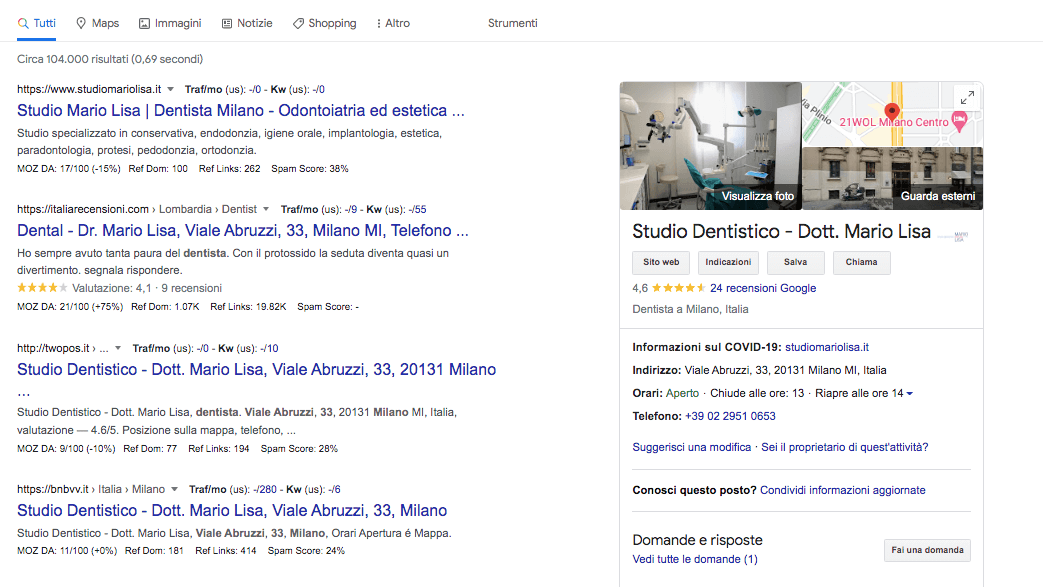
Task: Expand the opening hours dropdown arrow
Action: (910, 393)
